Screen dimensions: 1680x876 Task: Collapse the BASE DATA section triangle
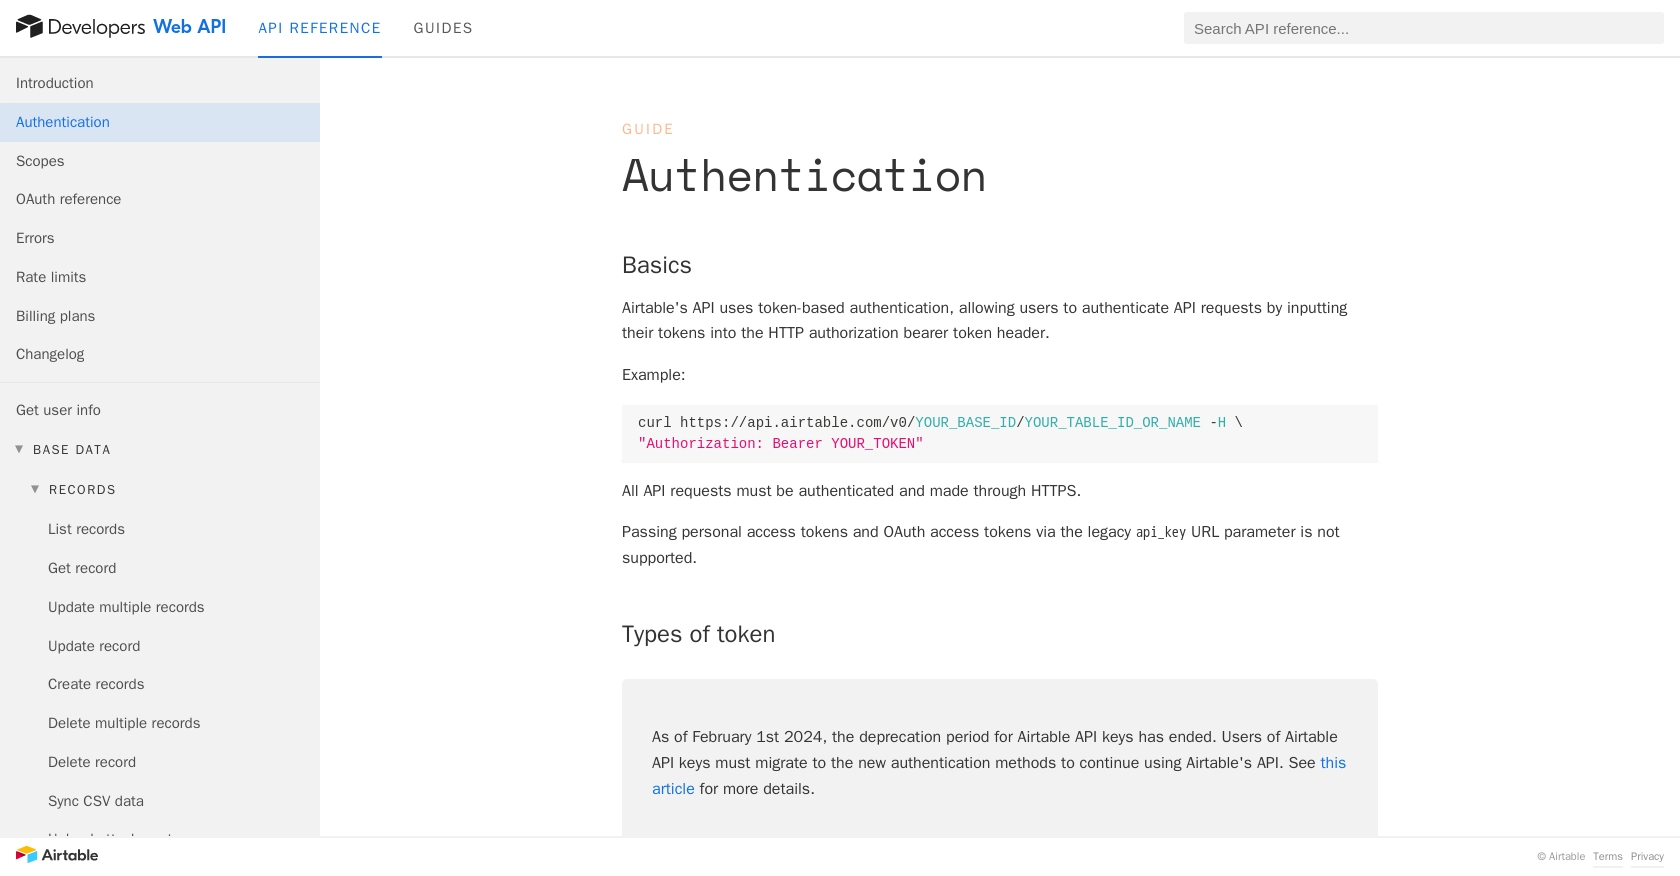click(x=19, y=450)
